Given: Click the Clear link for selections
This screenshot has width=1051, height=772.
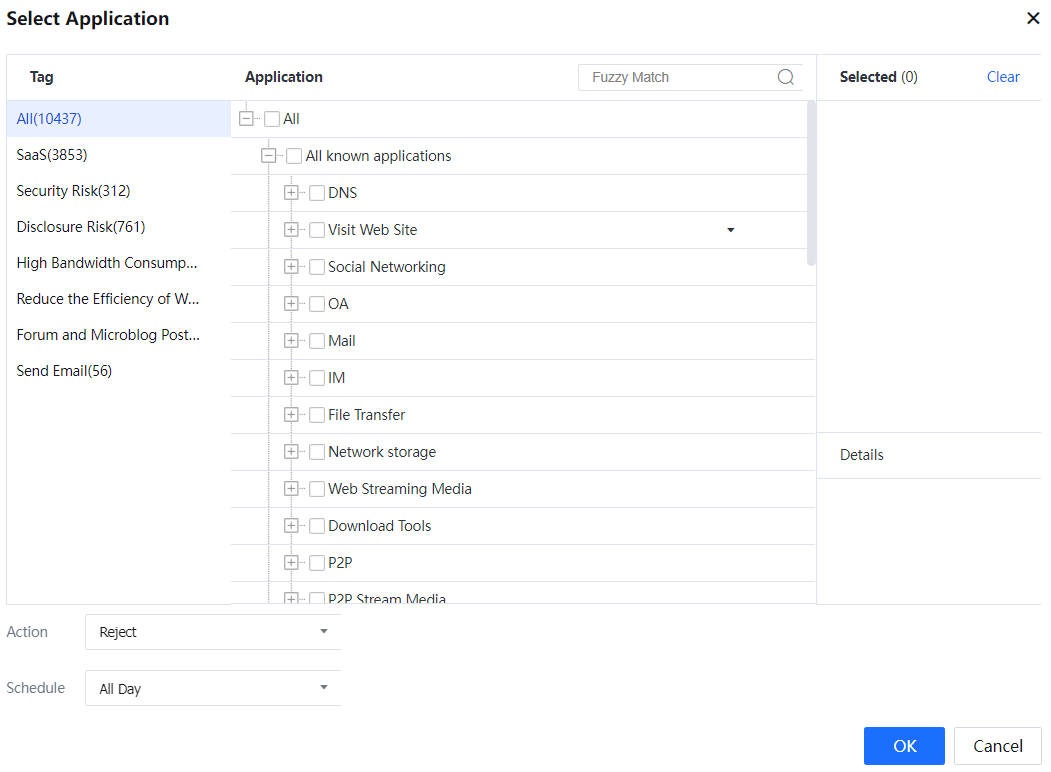Looking at the screenshot, I should (x=1003, y=77).
